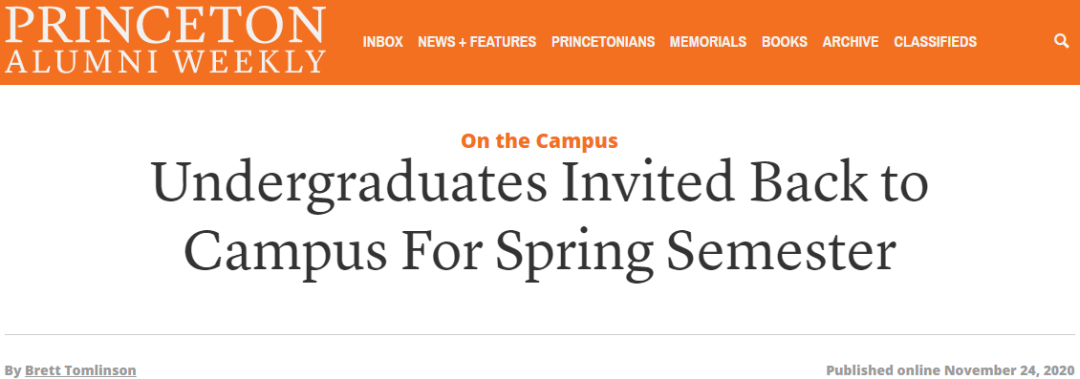
Task: Select the Memorials menu item
Action: [708, 42]
